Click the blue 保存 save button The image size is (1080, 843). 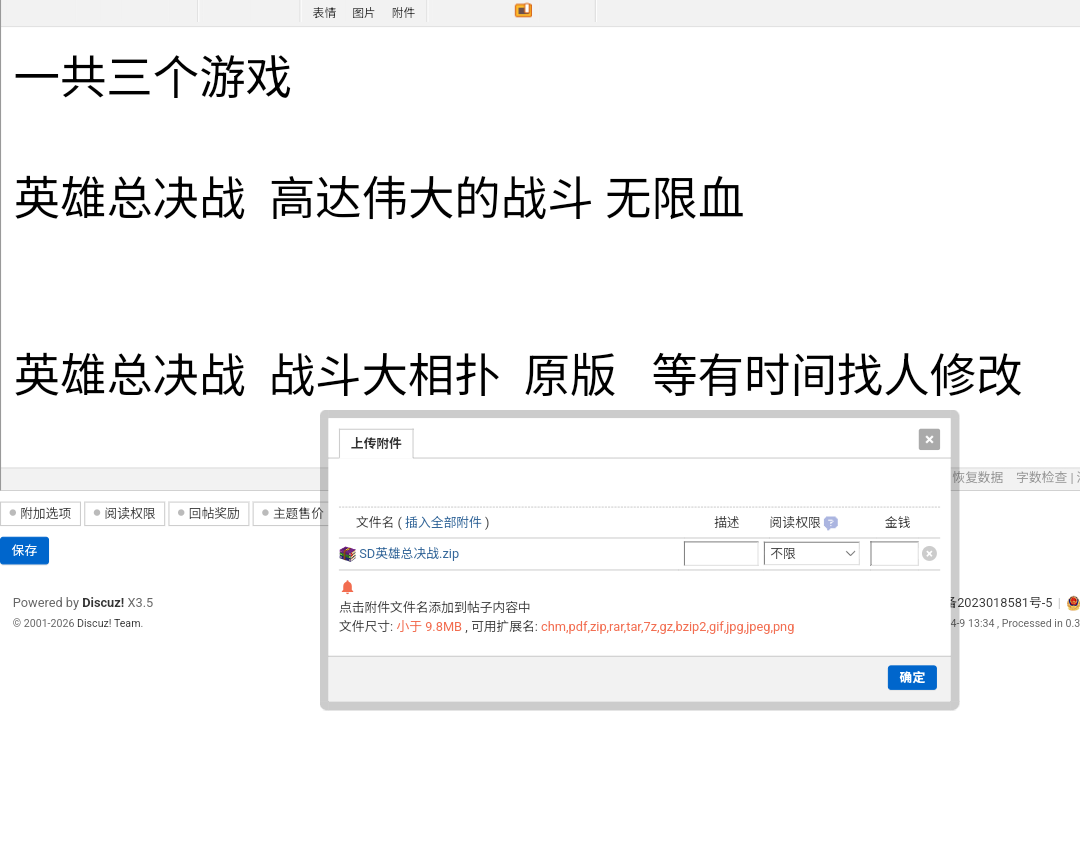[24, 550]
